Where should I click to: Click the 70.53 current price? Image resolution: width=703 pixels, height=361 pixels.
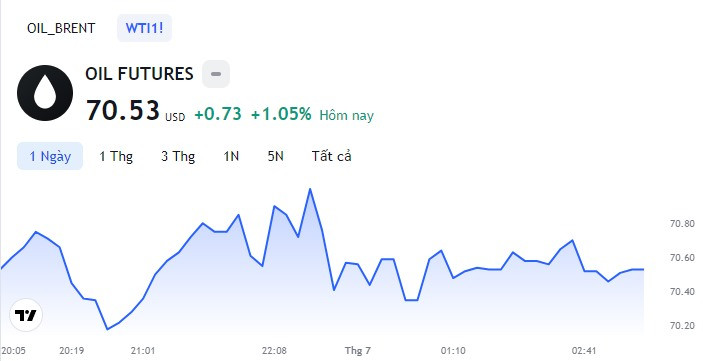coord(122,110)
